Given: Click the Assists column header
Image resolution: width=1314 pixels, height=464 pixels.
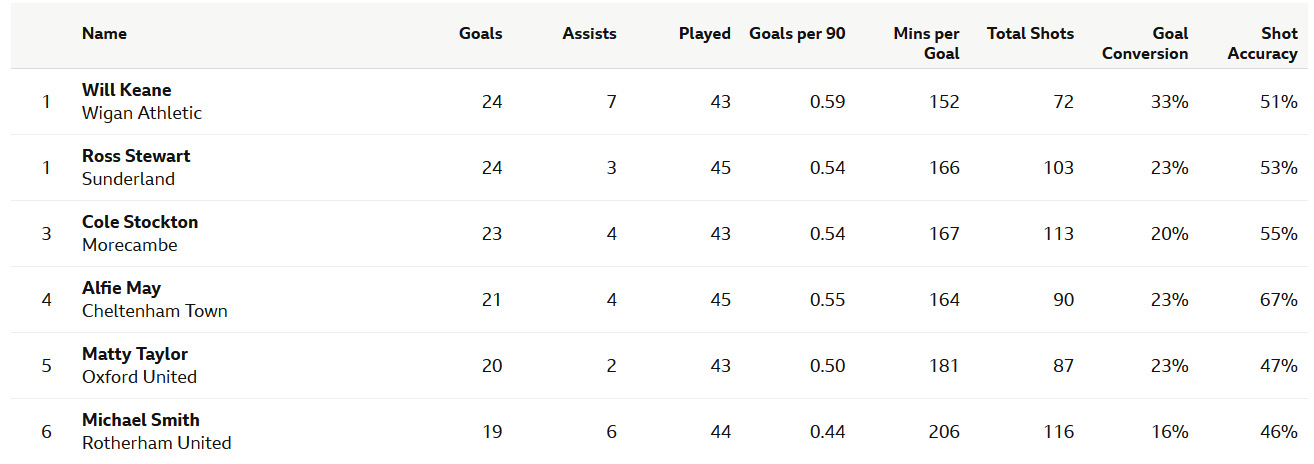Looking at the screenshot, I should tap(589, 34).
